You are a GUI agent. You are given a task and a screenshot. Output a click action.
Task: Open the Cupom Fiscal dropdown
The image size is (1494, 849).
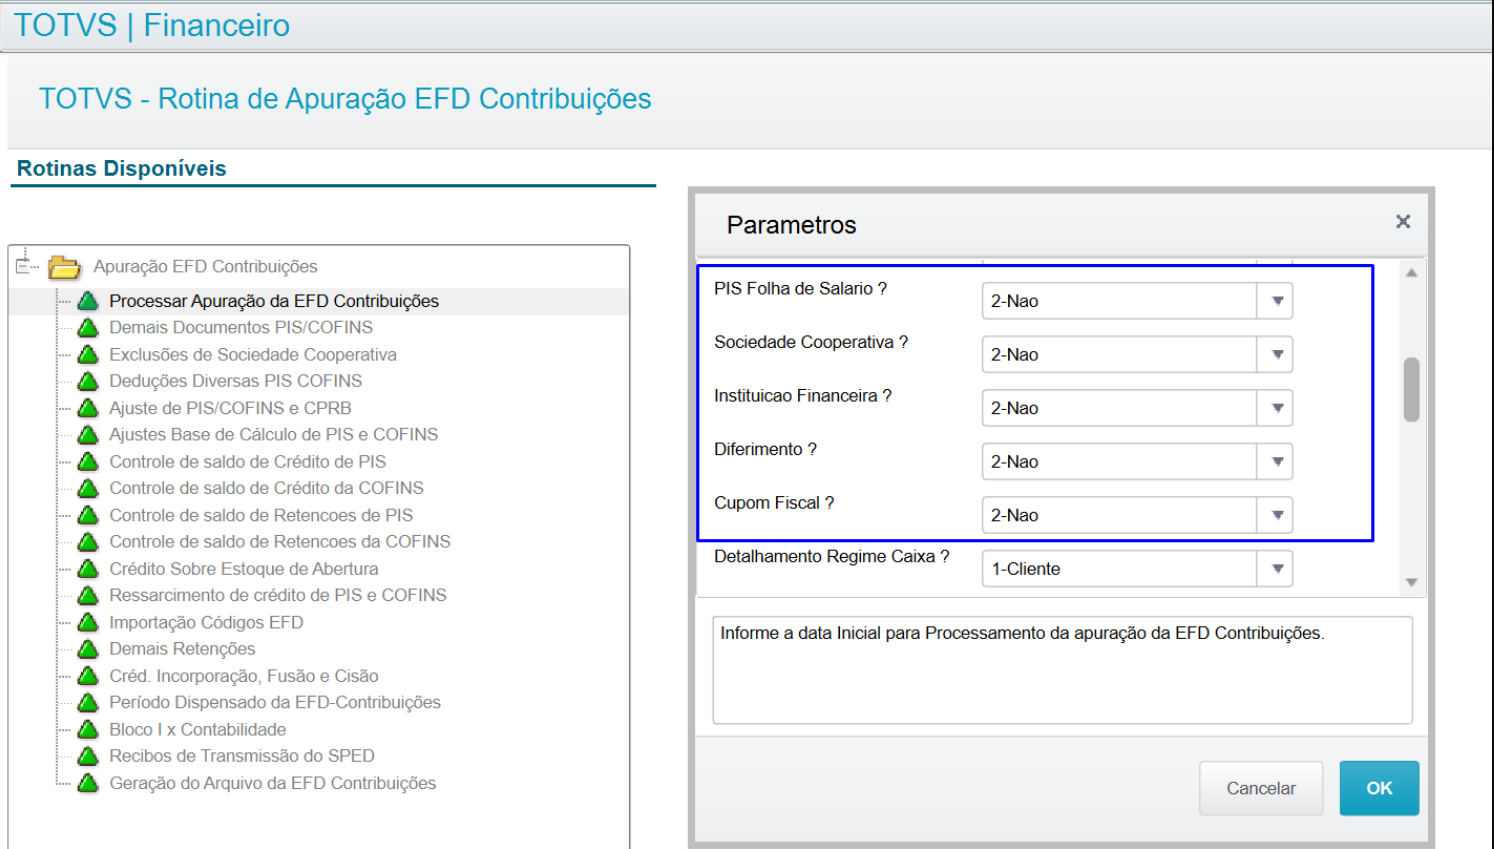point(1276,515)
